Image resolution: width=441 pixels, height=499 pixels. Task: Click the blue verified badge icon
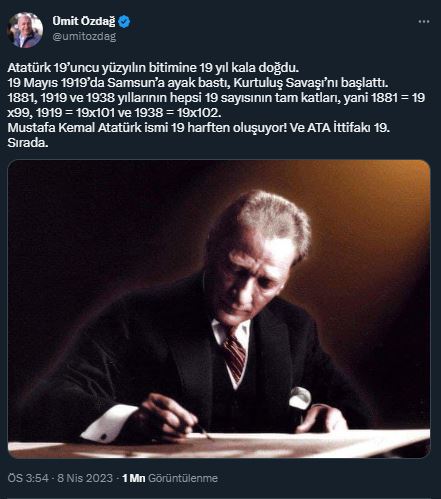124,22
